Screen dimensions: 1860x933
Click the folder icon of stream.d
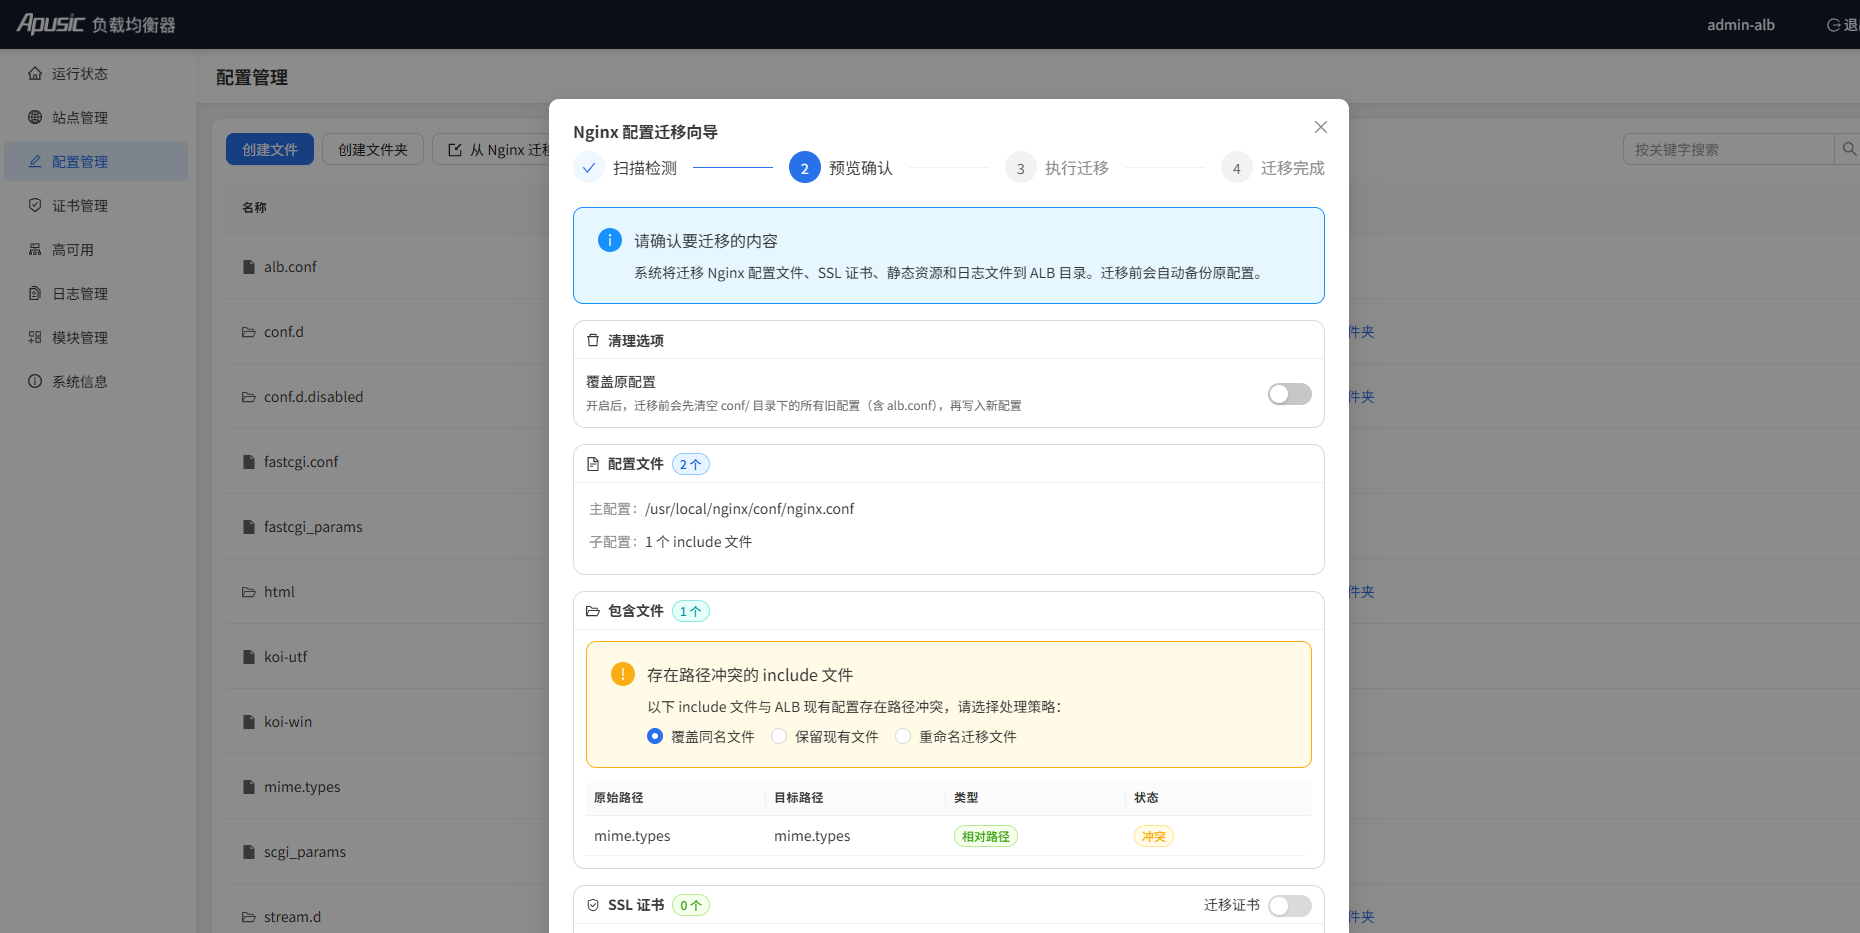pos(249,917)
